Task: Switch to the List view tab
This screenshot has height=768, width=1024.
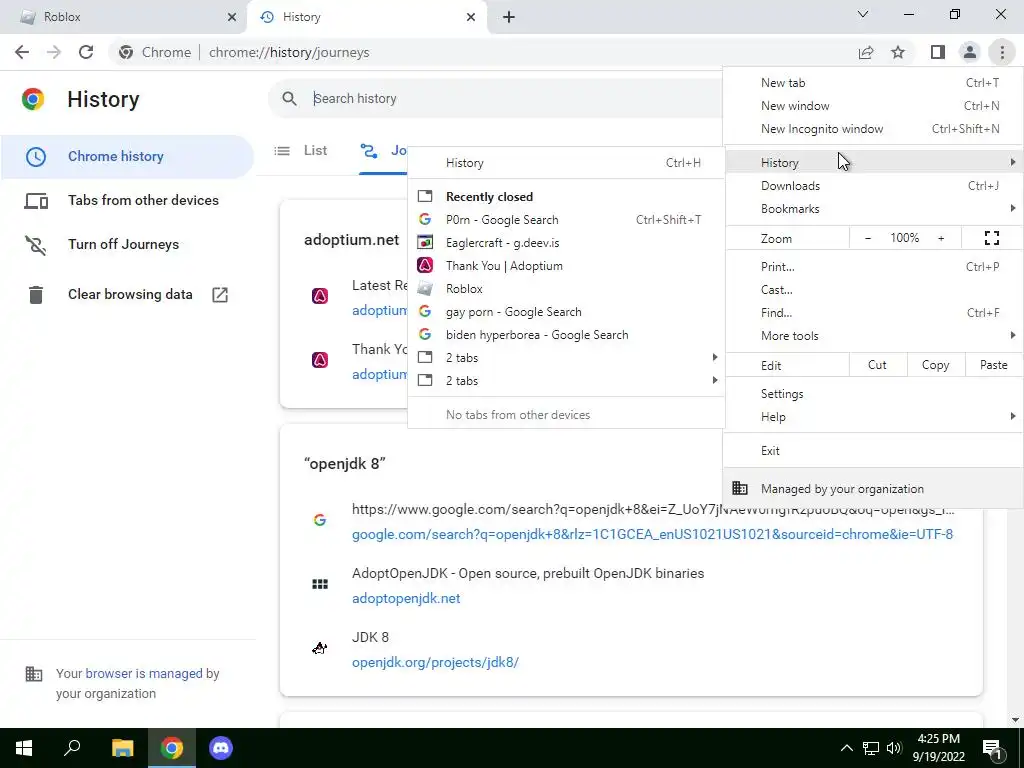Action: click(x=301, y=151)
